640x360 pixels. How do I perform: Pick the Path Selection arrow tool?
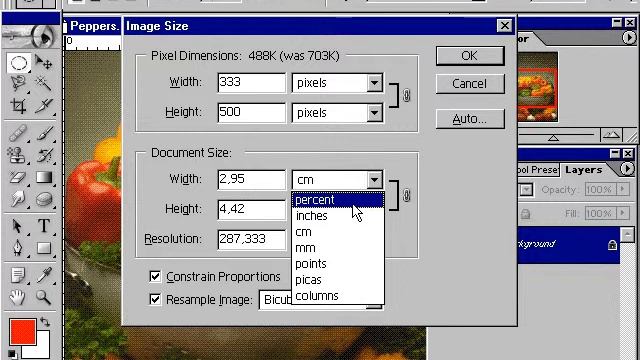coord(18,226)
